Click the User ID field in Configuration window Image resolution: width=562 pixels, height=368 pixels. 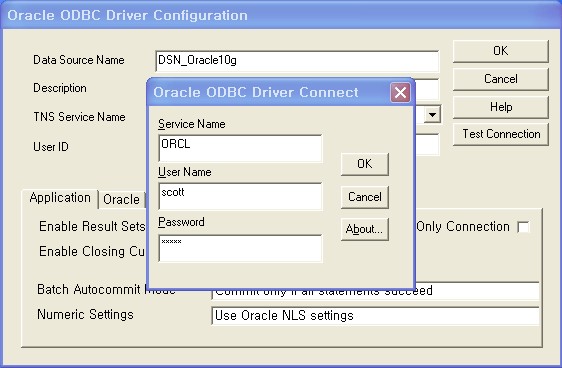tap(427, 144)
